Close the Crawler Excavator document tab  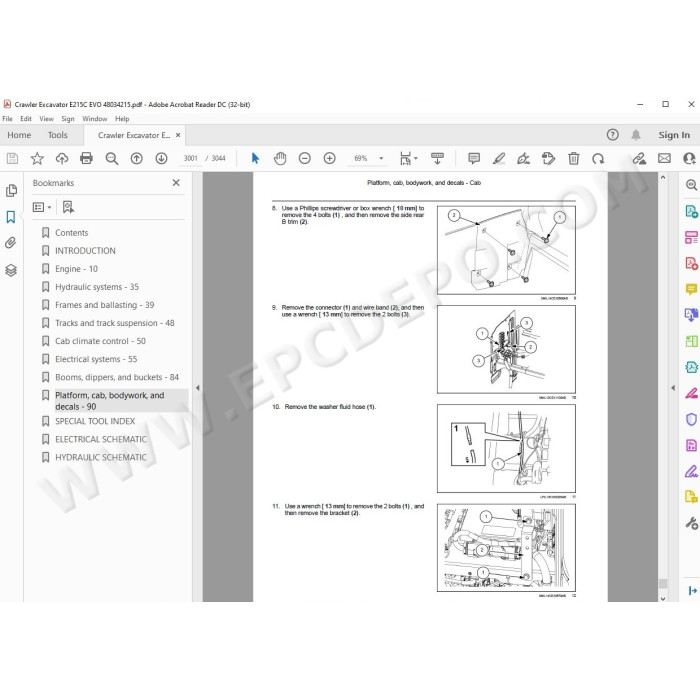178,135
